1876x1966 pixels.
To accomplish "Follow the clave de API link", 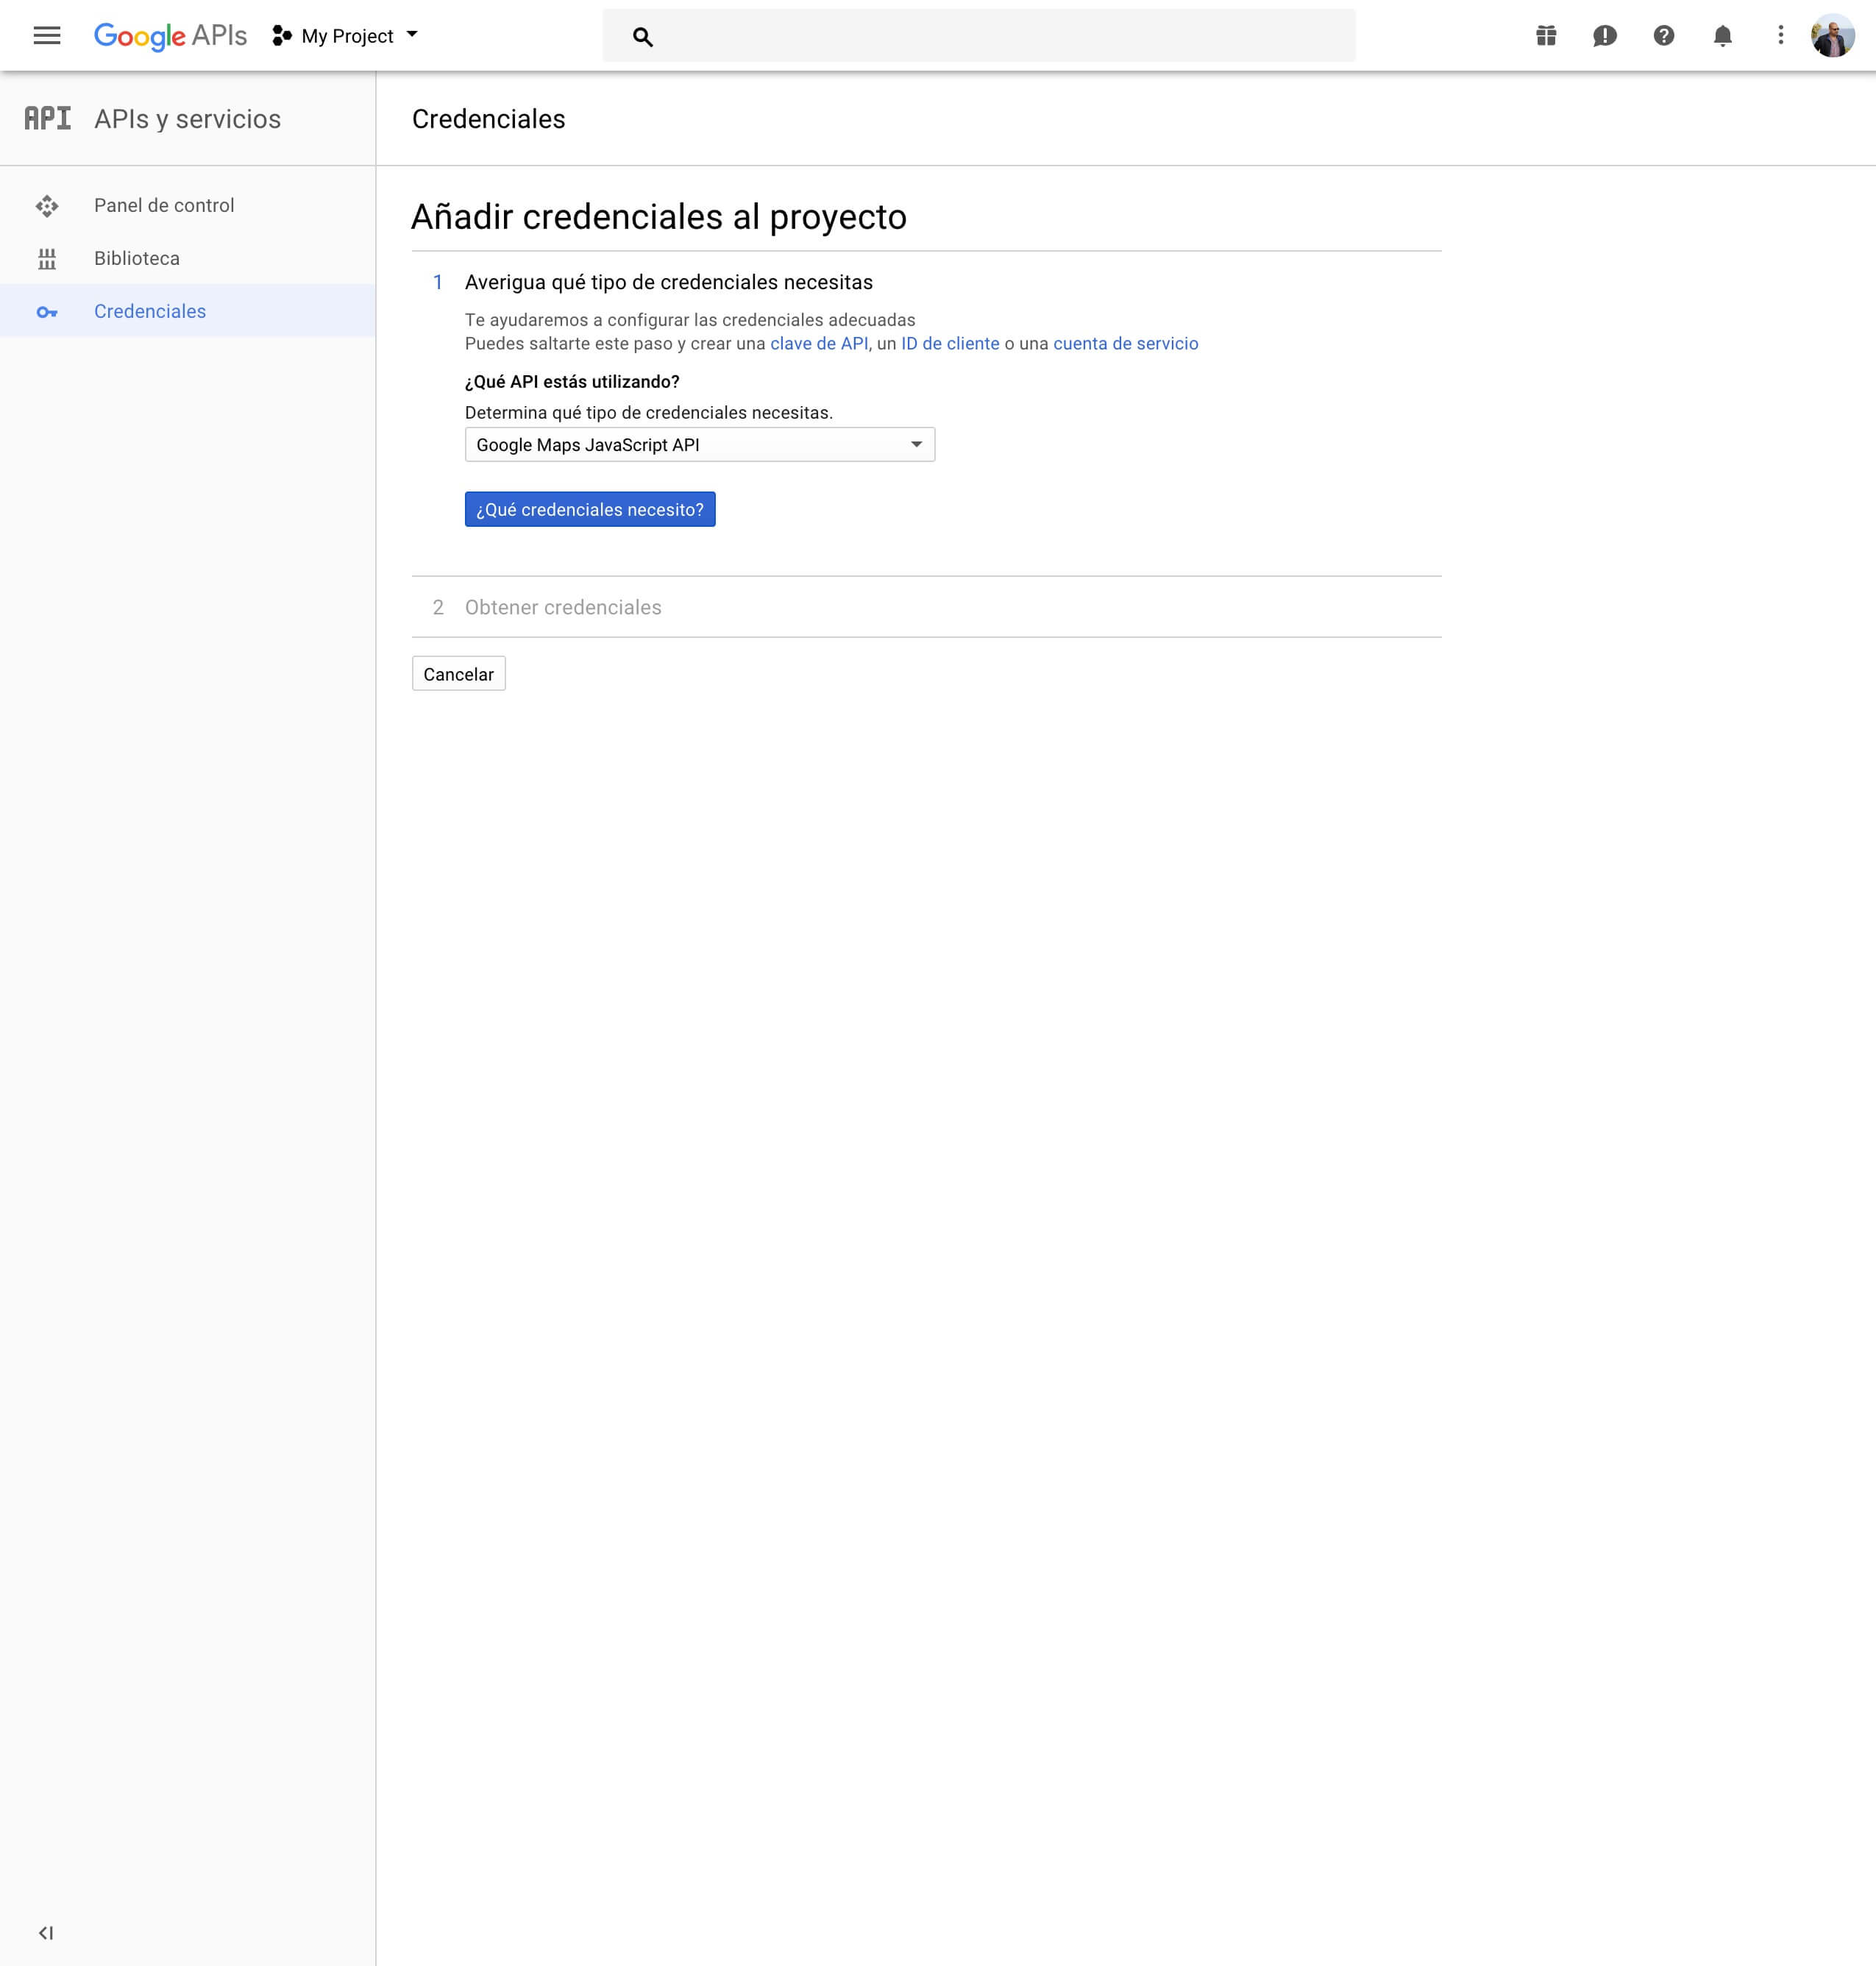I will click(818, 344).
